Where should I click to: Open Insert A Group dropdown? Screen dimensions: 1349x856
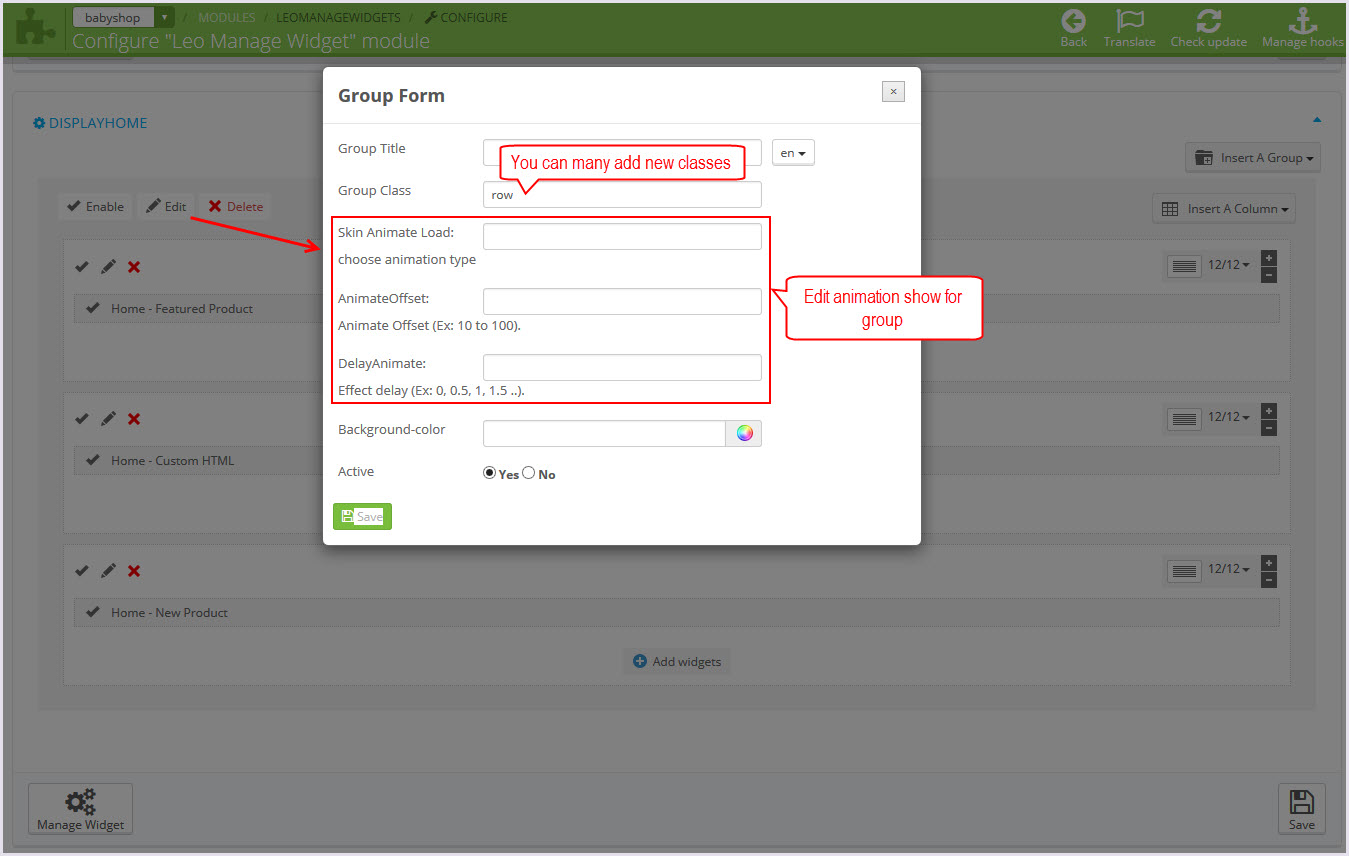coord(1253,157)
